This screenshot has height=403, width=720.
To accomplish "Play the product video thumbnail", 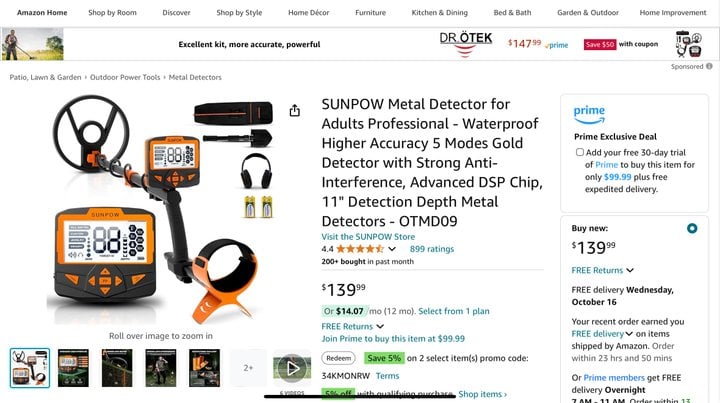I will point(292,368).
